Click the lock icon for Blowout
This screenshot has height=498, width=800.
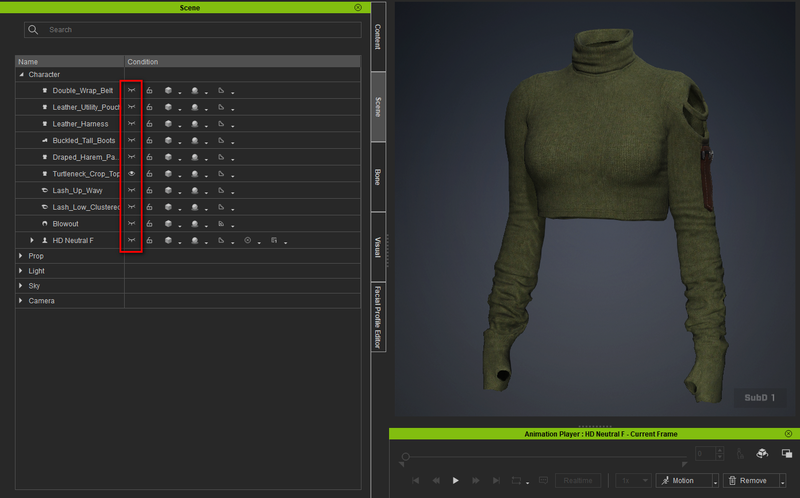[x=149, y=224]
